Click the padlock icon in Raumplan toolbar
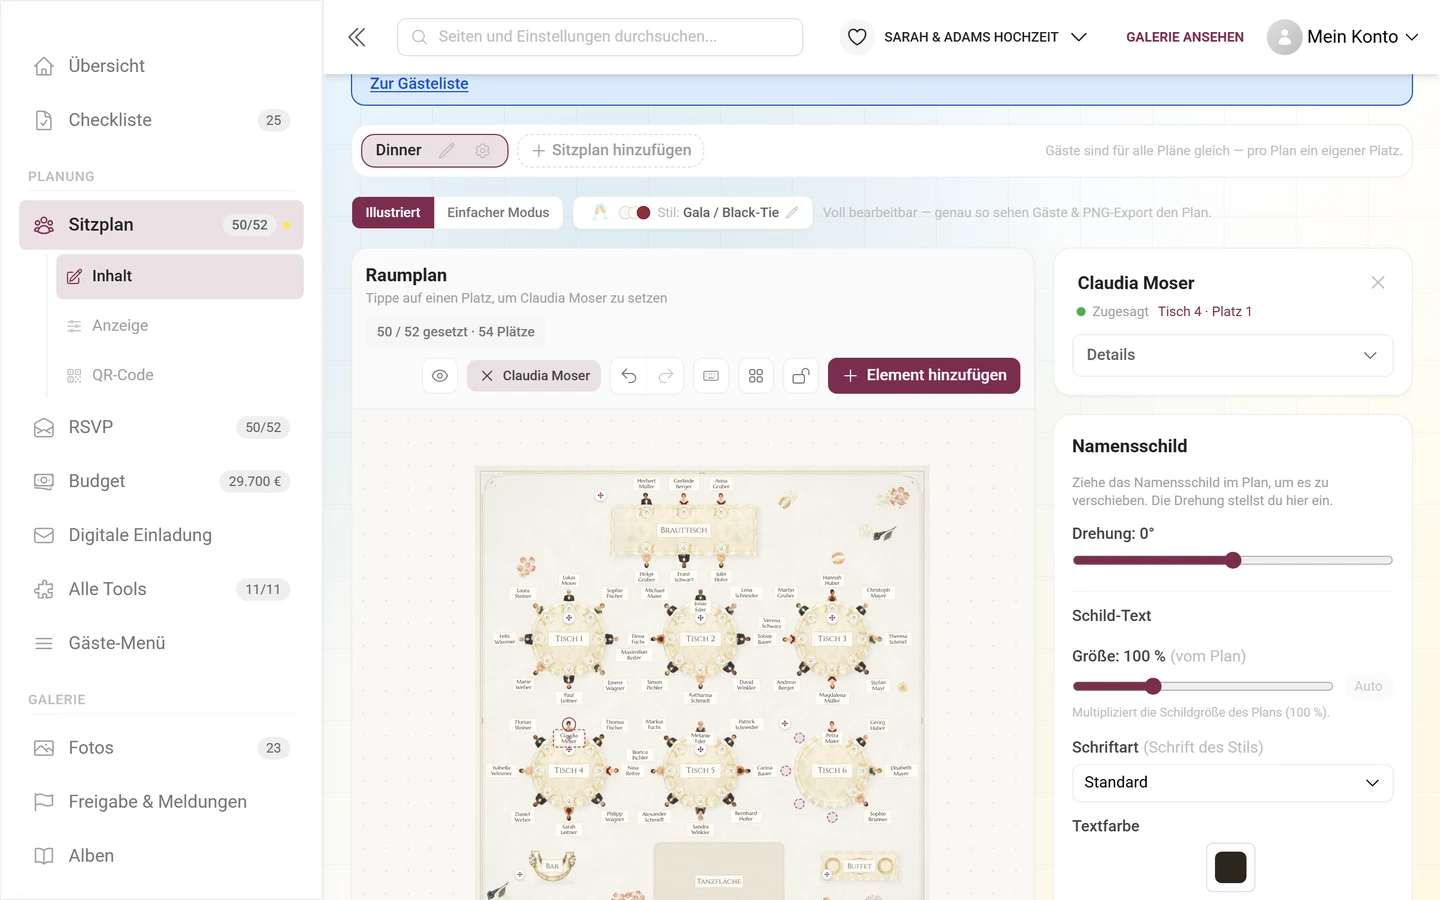This screenshot has height=900, width=1440. (x=801, y=376)
